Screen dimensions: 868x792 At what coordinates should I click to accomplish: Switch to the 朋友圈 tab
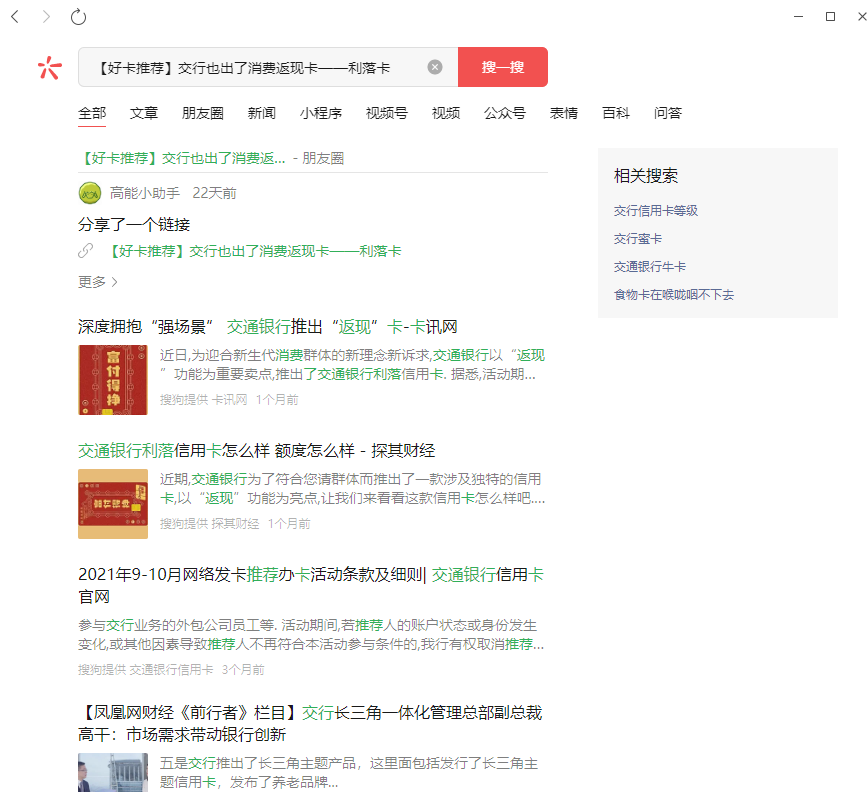(x=203, y=113)
